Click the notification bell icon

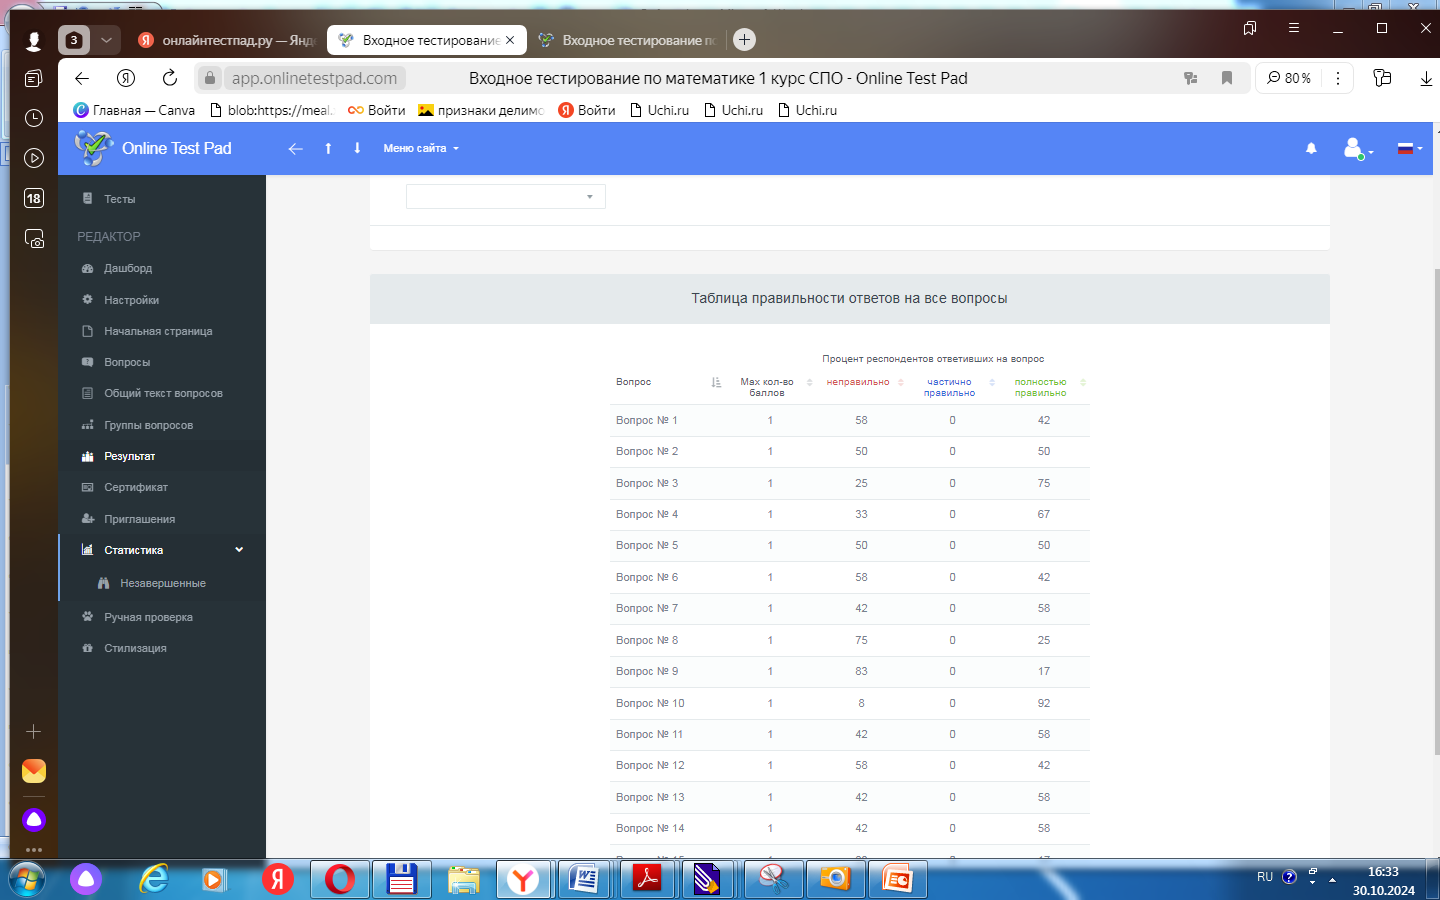(x=1311, y=149)
